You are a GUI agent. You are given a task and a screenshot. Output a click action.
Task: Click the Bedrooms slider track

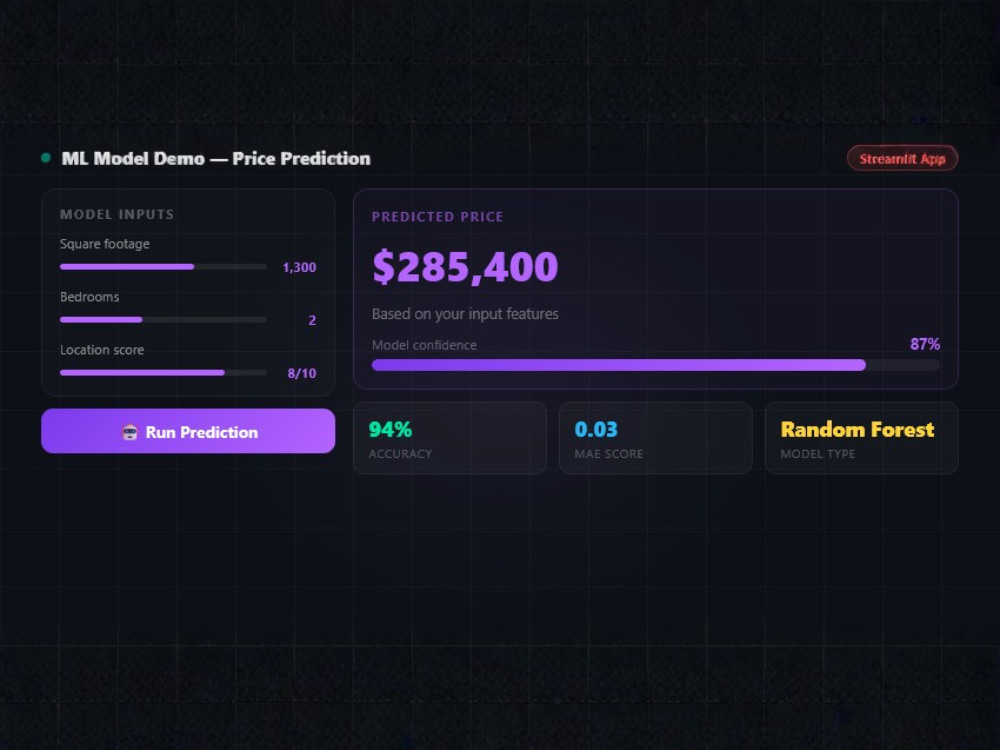click(x=163, y=320)
